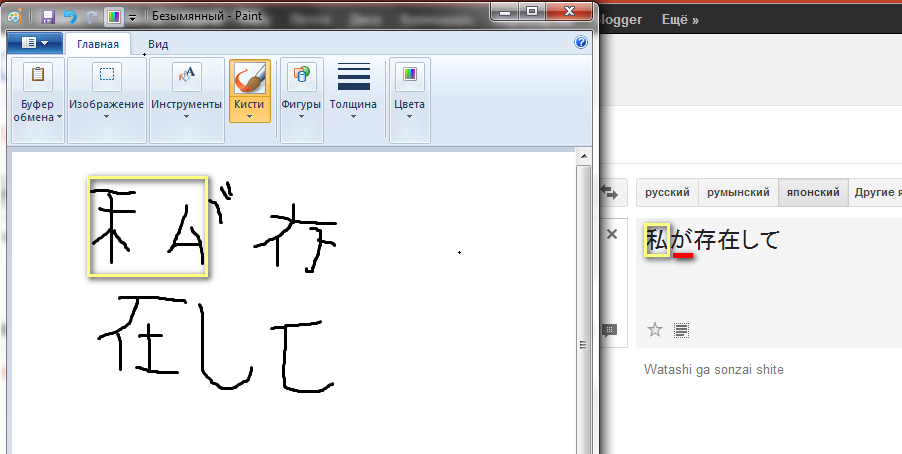This screenshot has width=902, height=454.
Task: Click the speech bubble icon beside translation box
Action: point(609,330)
